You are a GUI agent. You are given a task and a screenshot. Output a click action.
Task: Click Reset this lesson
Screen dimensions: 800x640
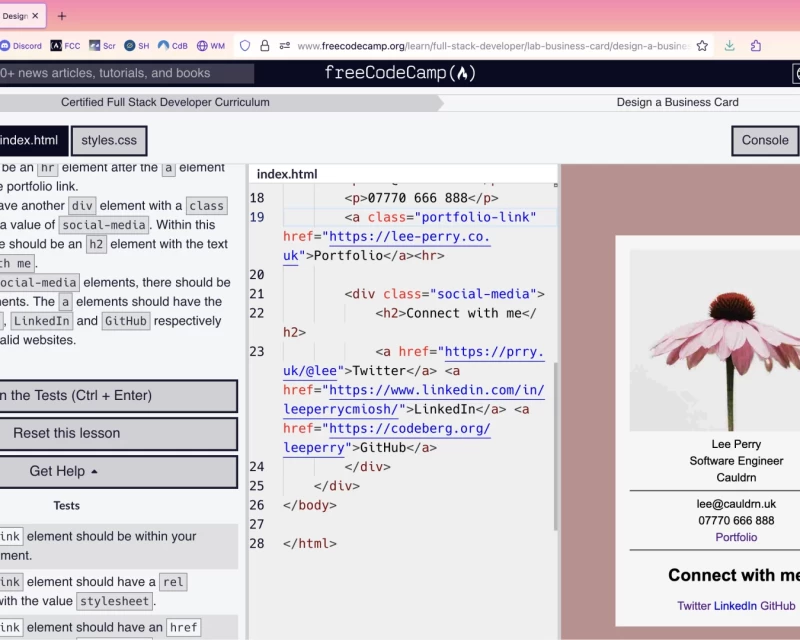point(117,433)
